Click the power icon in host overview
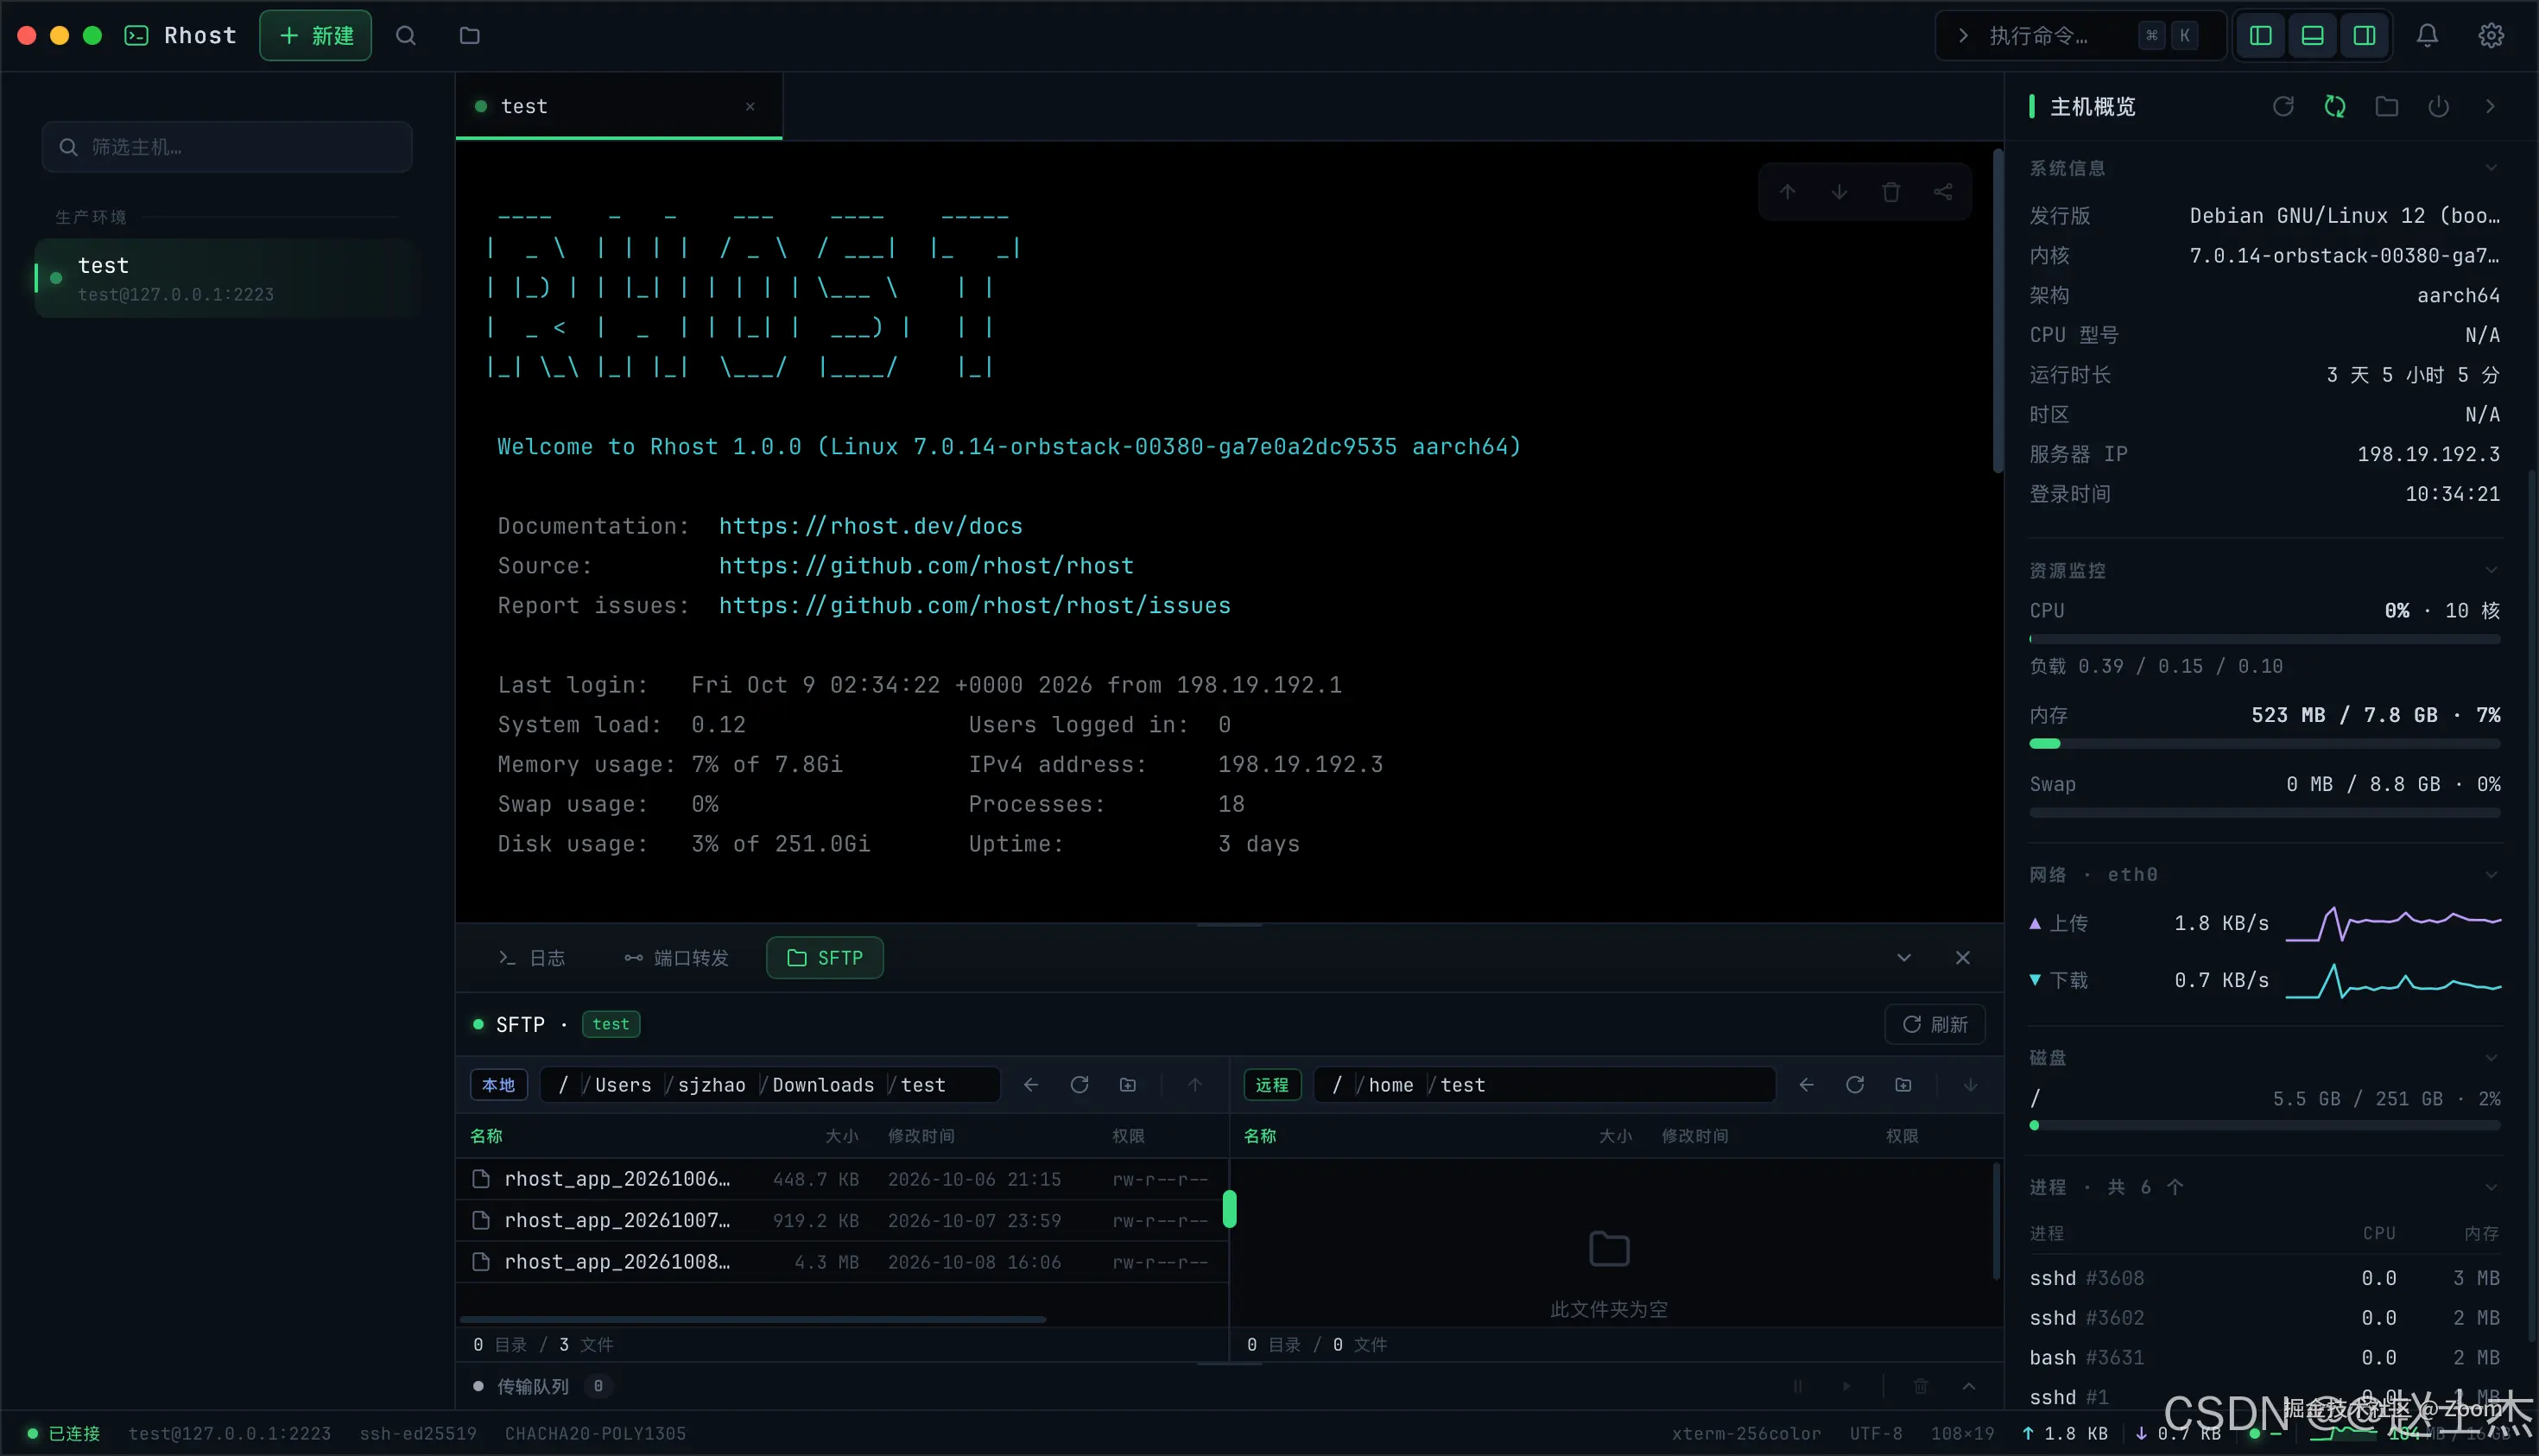2539x1456 pixels. (x=2439, y=106)
